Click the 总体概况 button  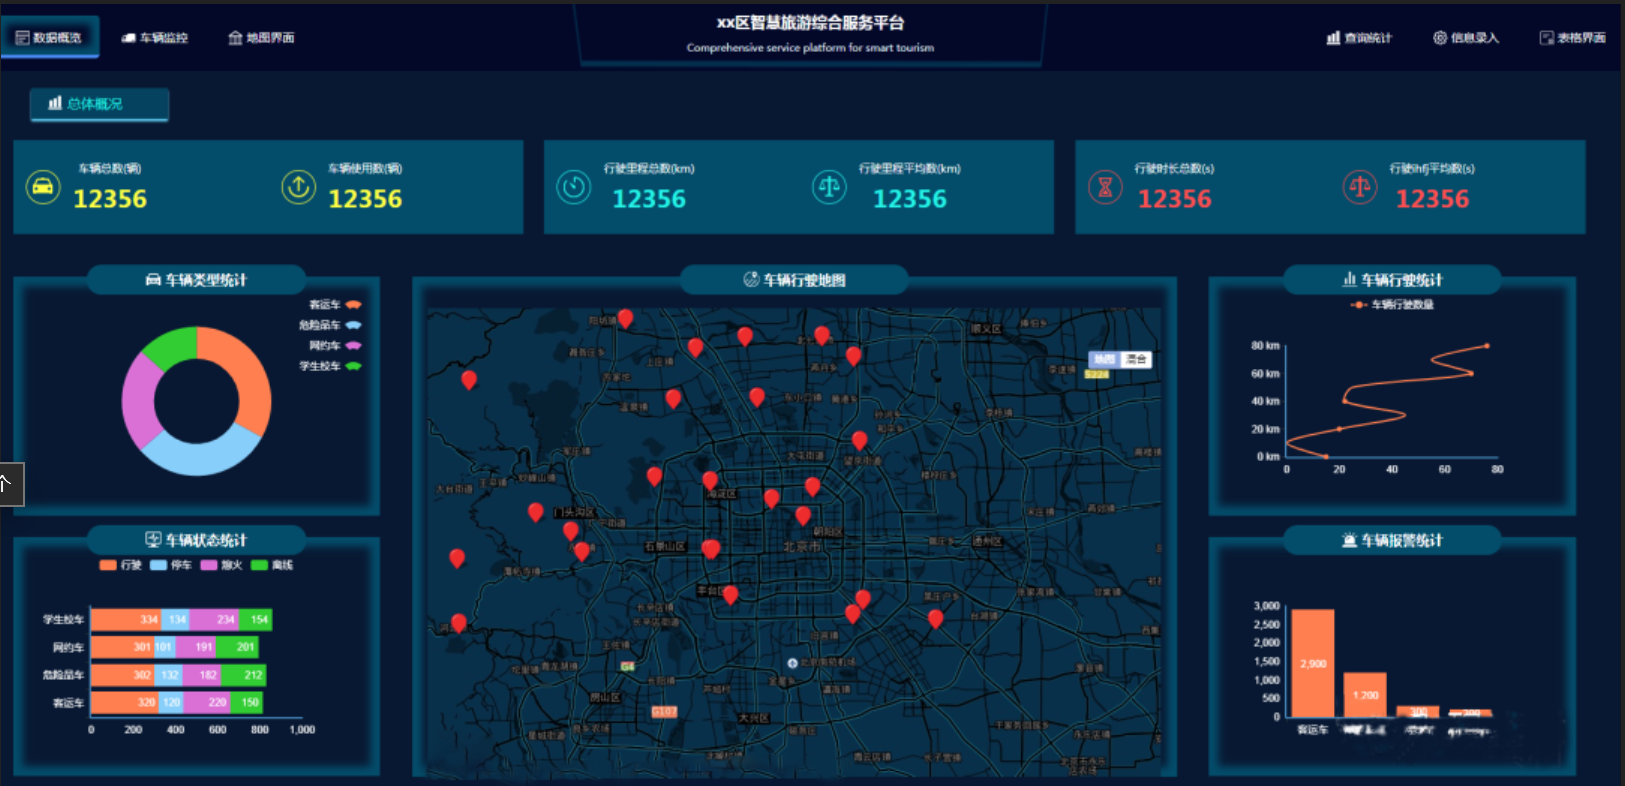coord(98,104)
